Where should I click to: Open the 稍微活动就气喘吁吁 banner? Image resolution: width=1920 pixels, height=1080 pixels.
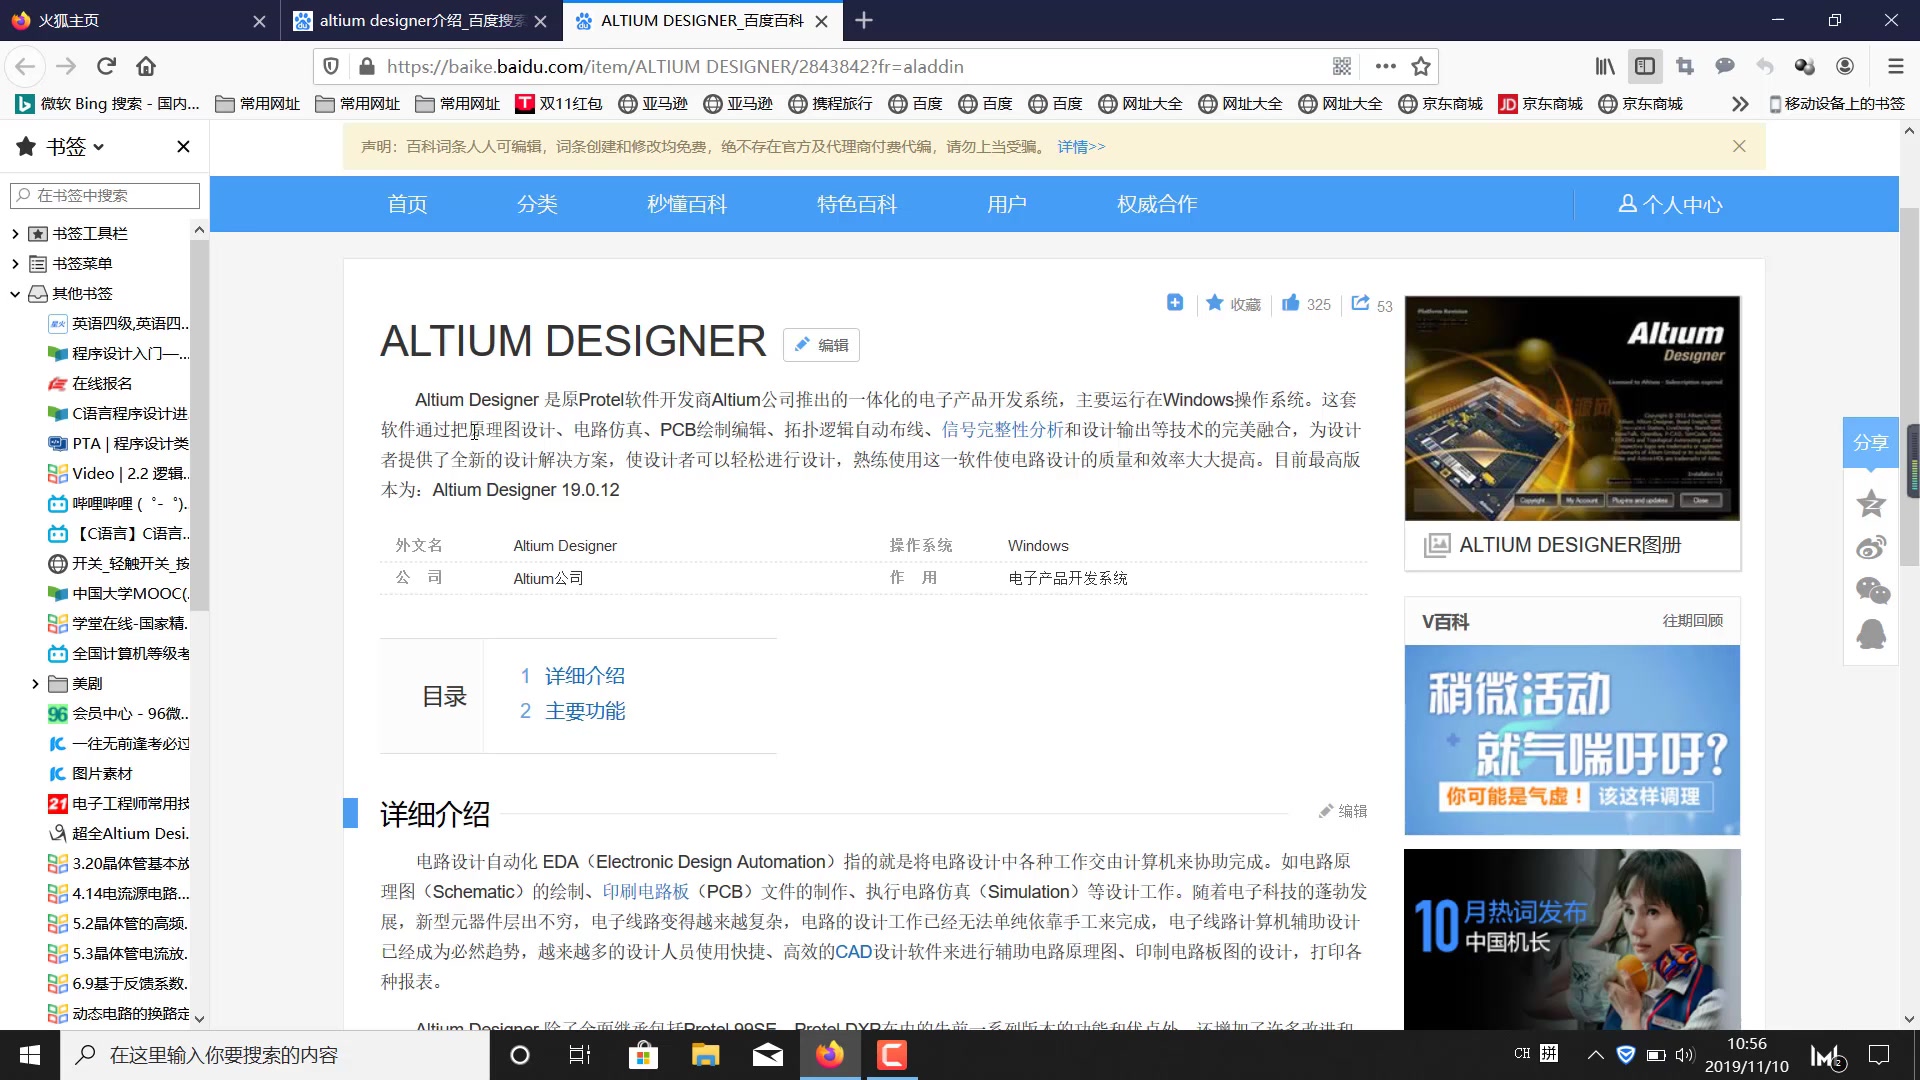pyautogui.click(x=1572, y=740)
